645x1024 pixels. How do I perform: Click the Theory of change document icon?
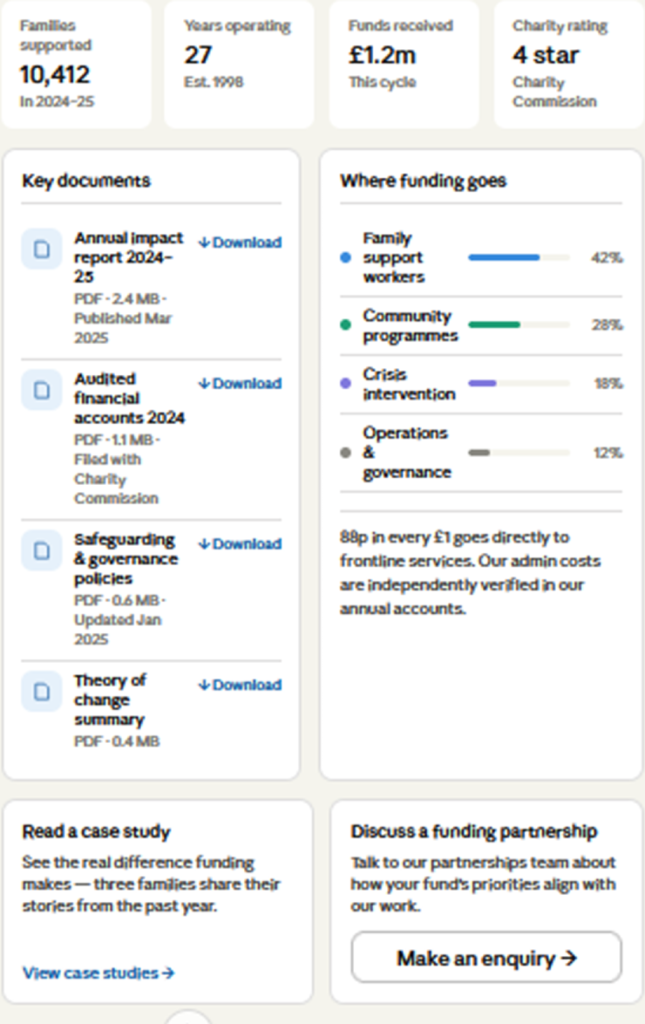[x=41, y=692]
